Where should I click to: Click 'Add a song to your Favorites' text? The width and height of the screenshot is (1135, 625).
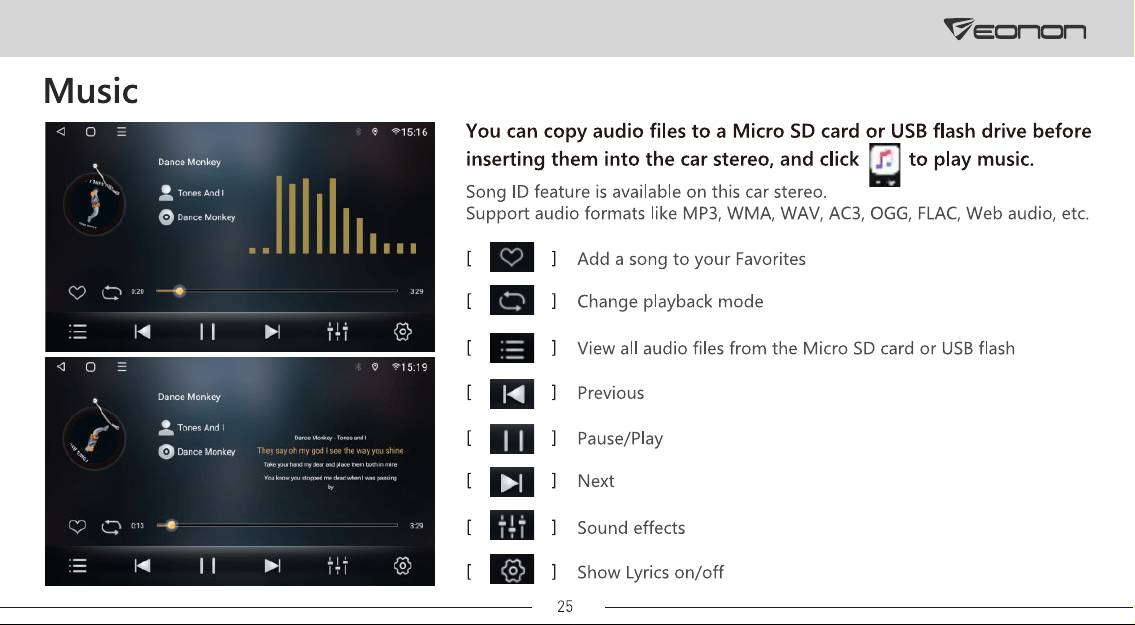coord(691,259)
